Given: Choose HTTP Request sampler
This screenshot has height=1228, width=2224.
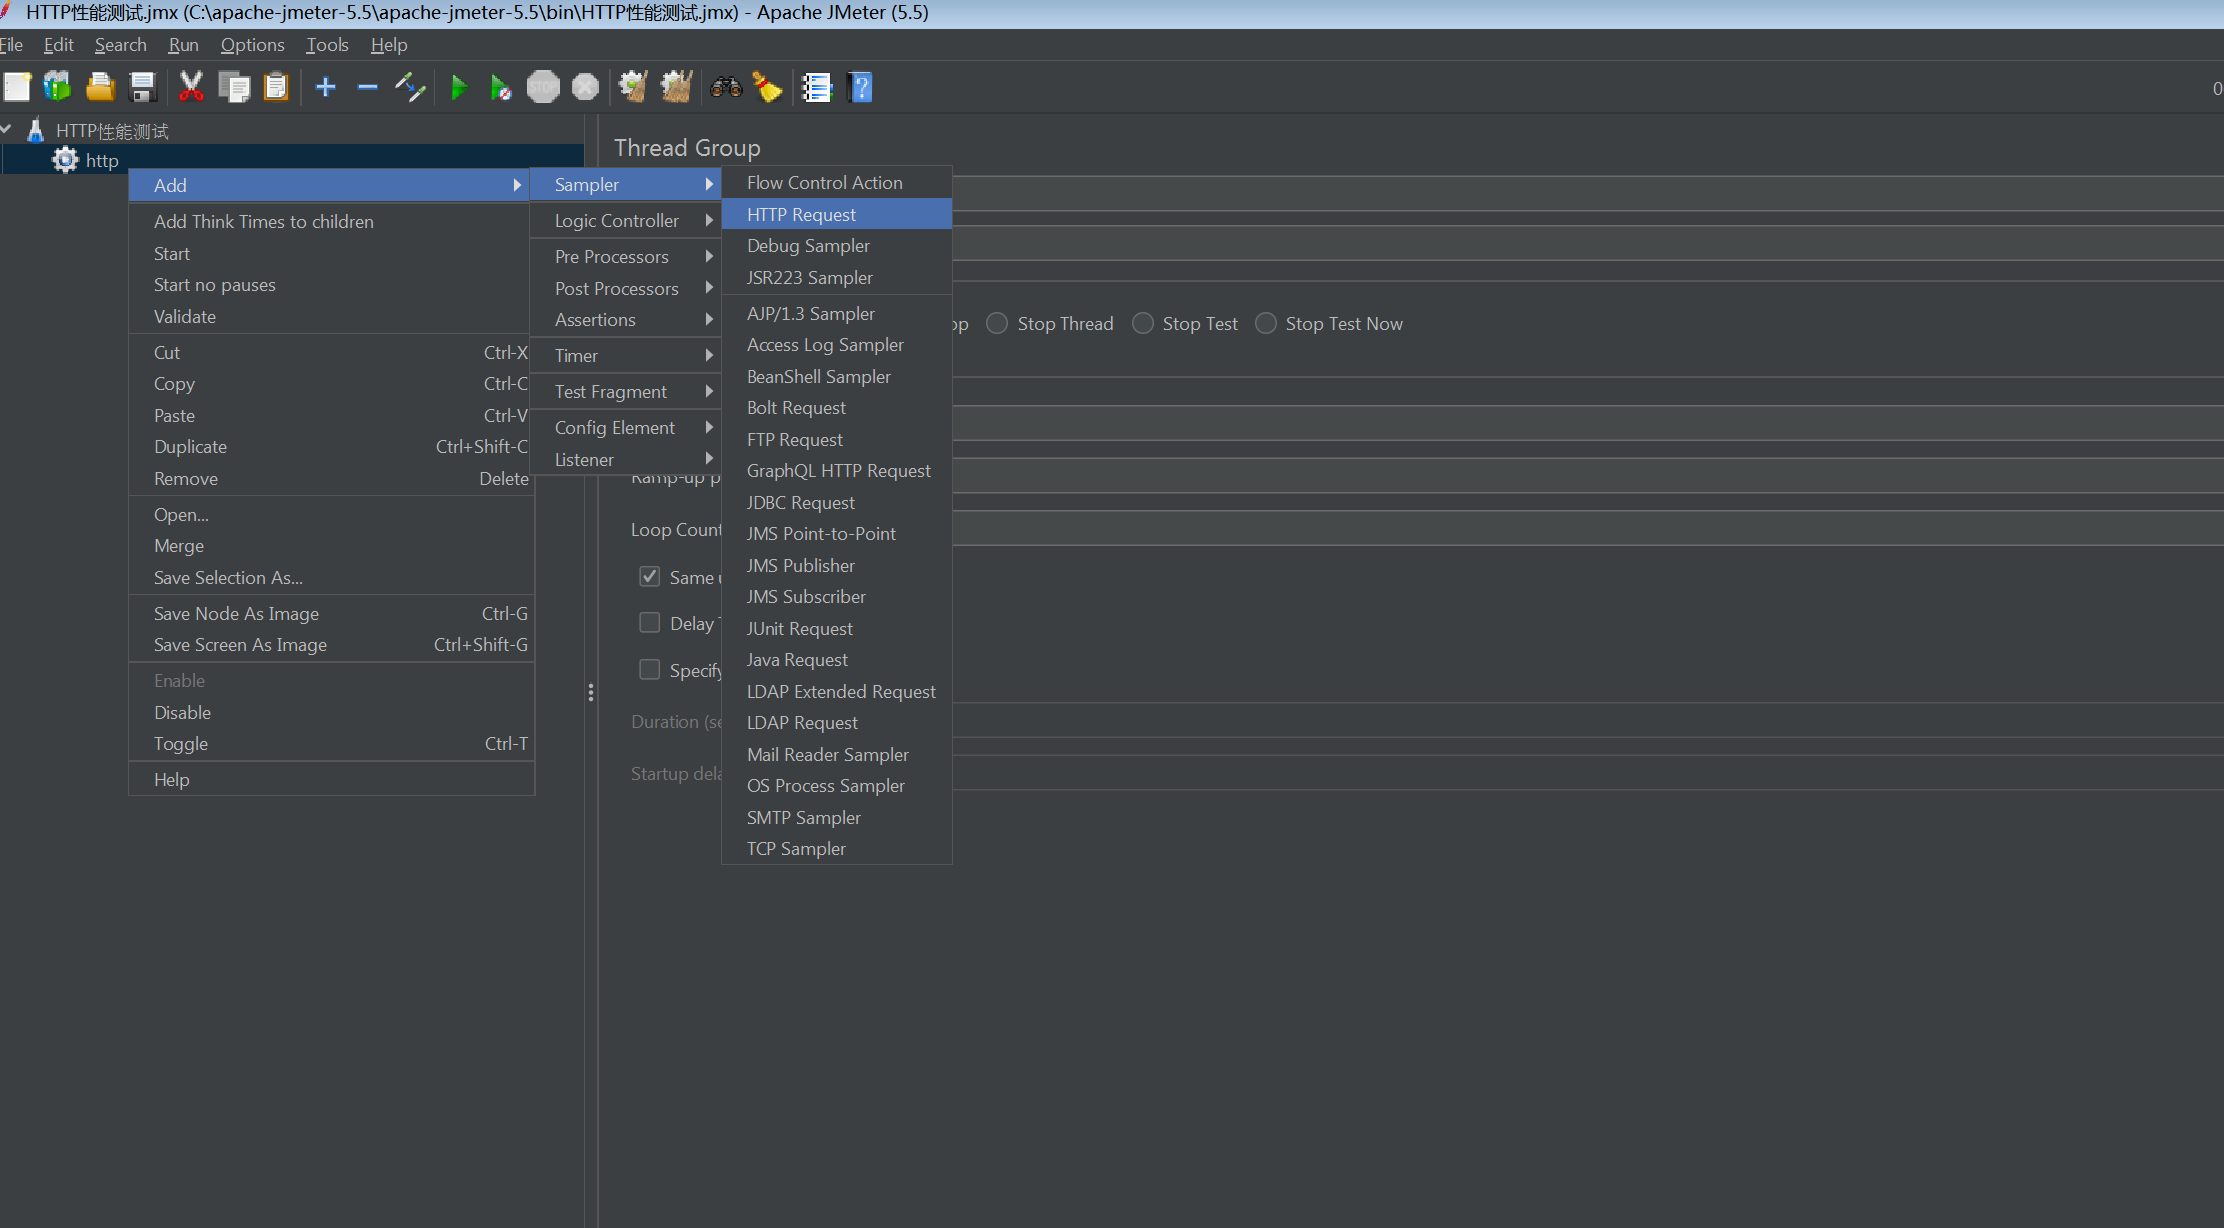Looking at the screenshot, I should [837, 214].
